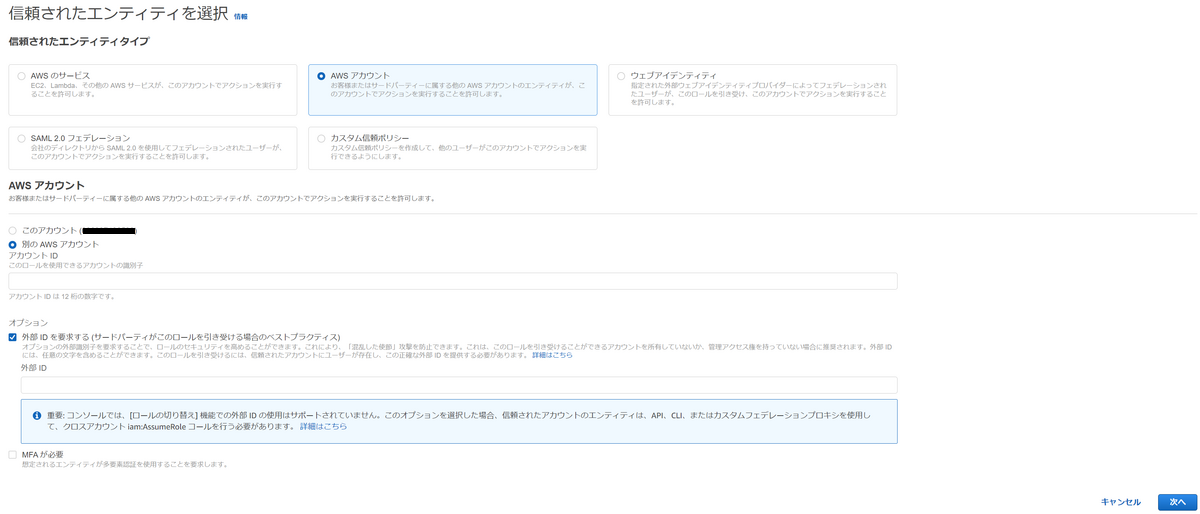Select the このアカウント radio button

point(13,231)
